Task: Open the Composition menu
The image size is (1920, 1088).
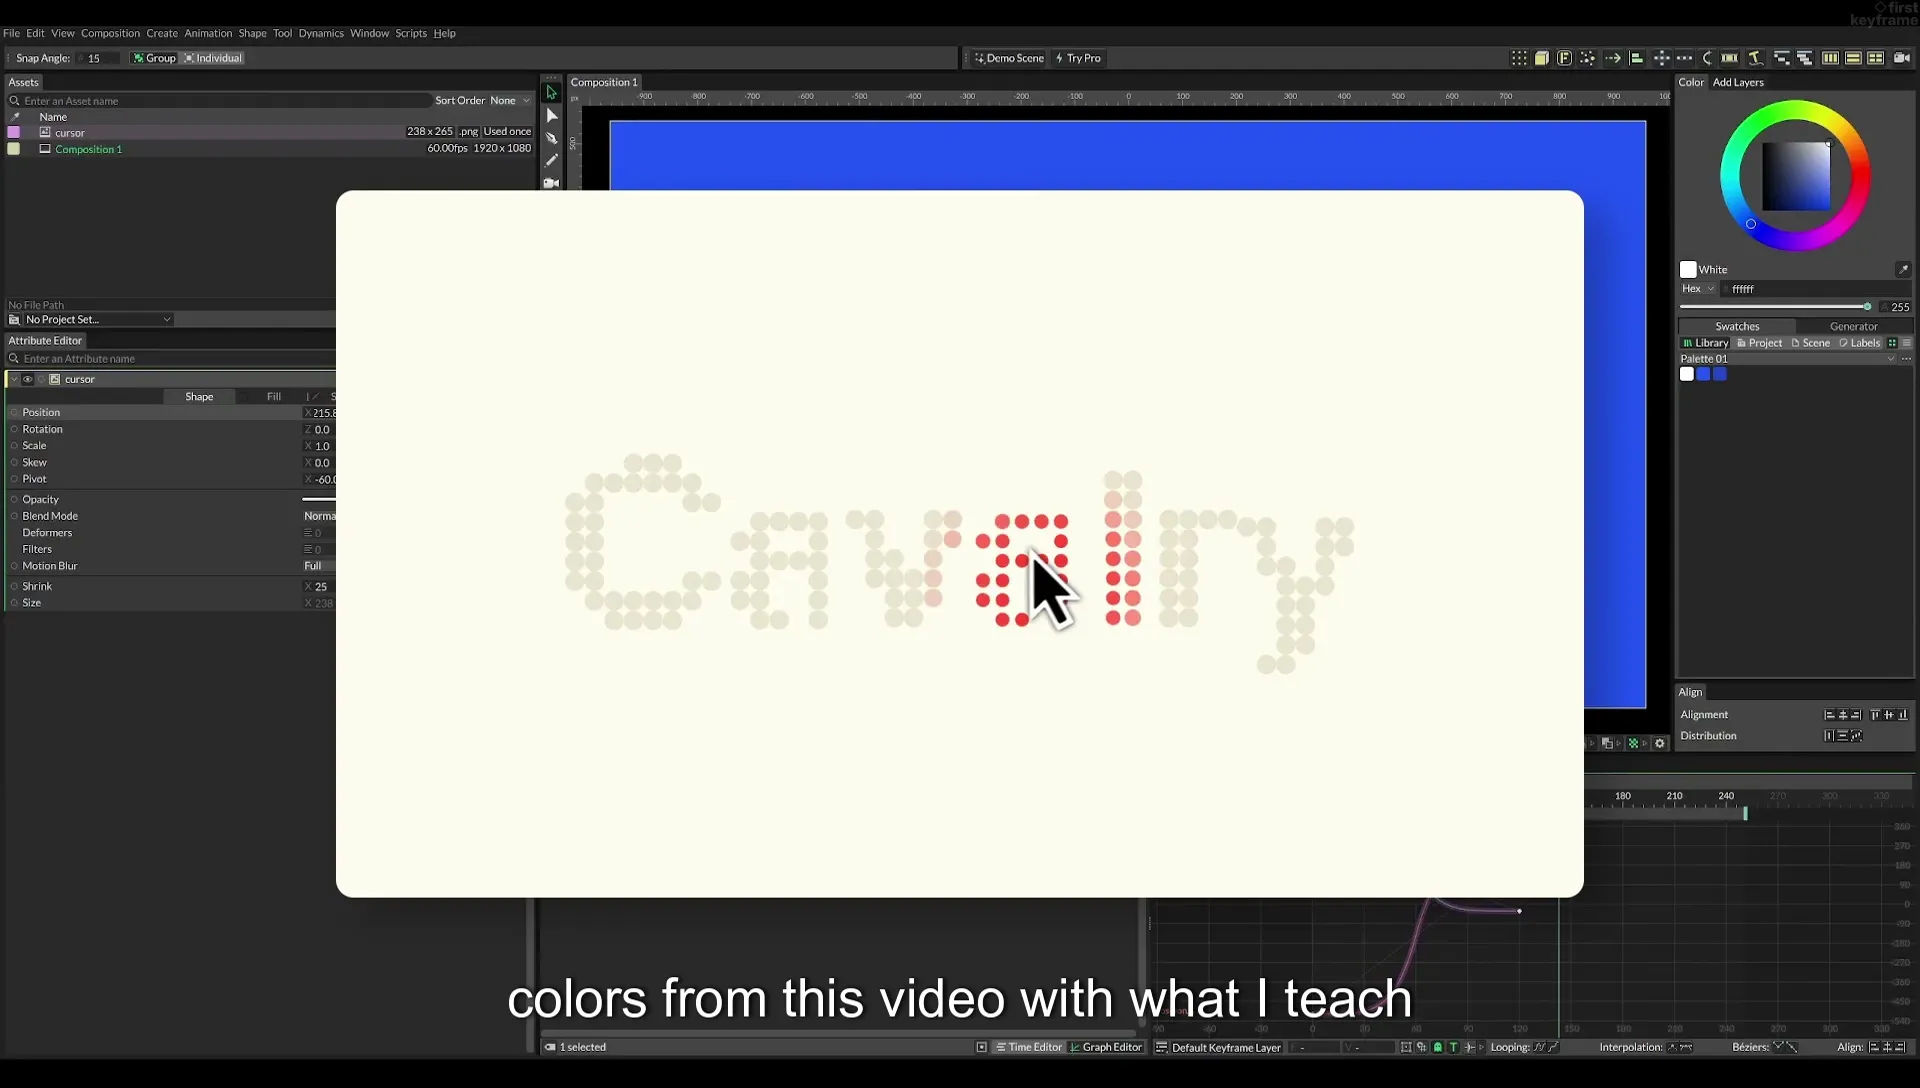Action: click(x=110, y=33)
